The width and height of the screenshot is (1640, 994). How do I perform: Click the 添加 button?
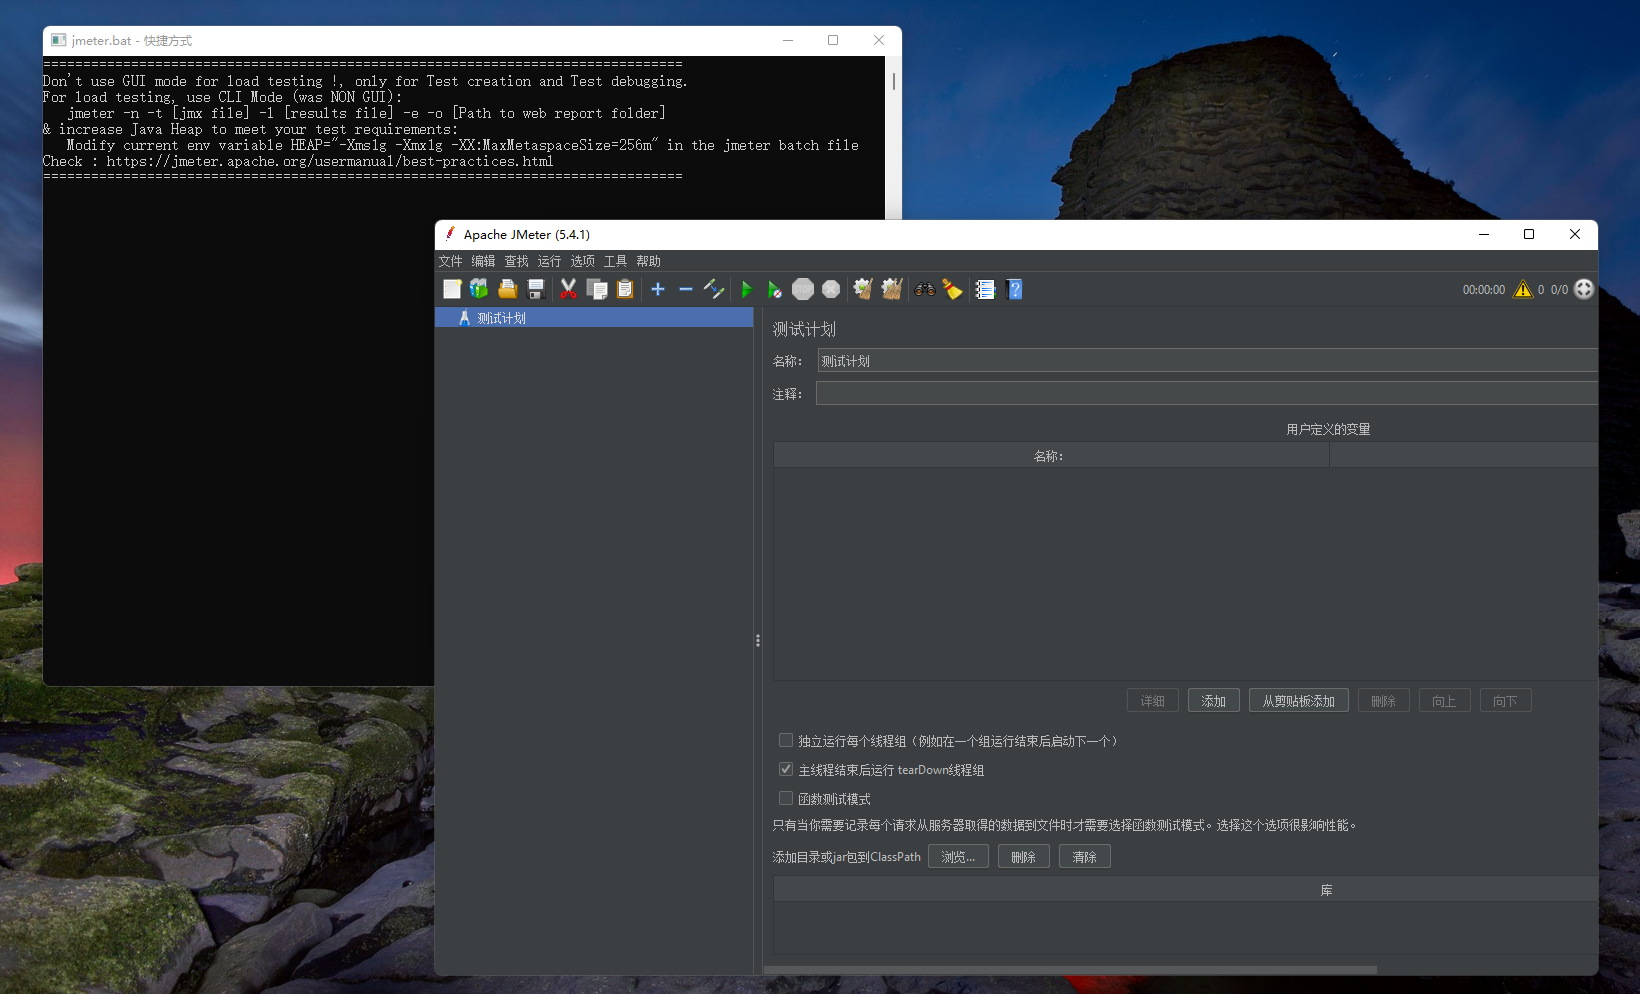(x=1214, y=701)
